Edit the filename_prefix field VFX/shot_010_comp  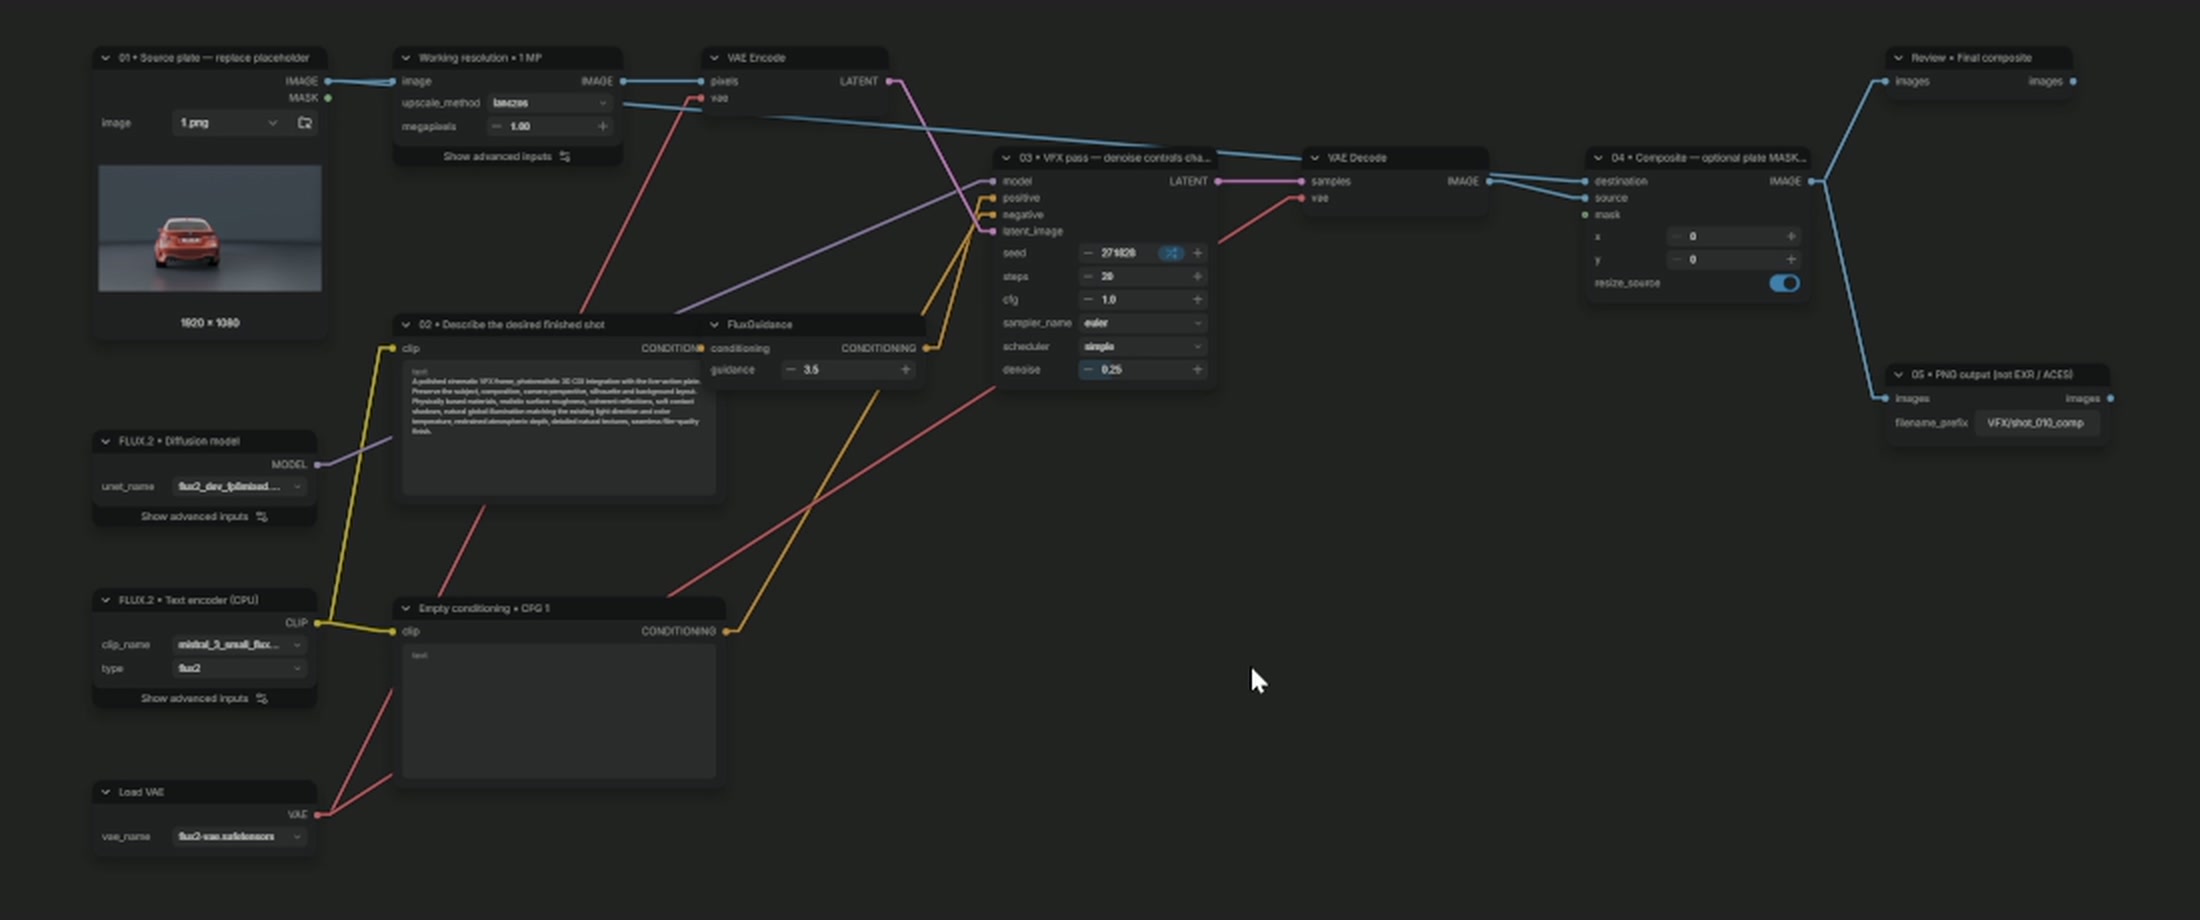coord(2035,423)
